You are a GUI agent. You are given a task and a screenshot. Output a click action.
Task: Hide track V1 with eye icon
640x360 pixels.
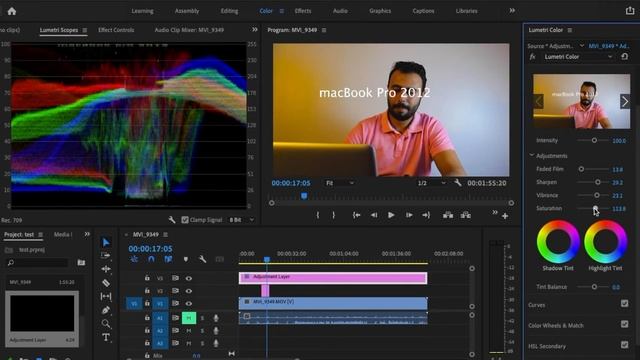189,304
